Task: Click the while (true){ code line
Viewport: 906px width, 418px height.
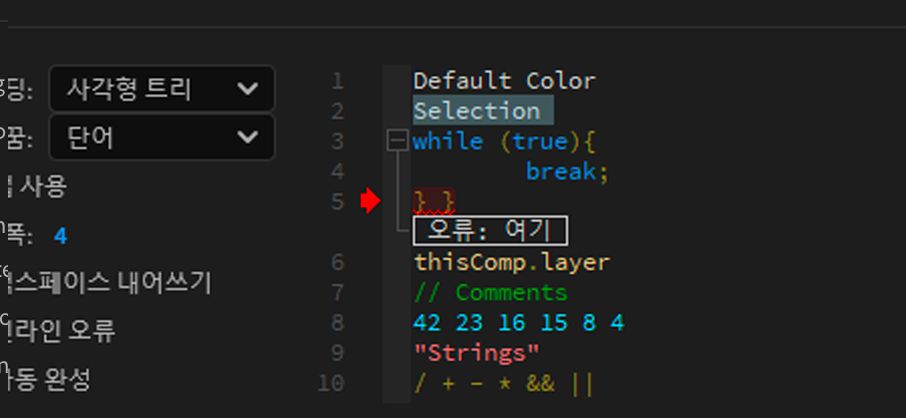Action: (504, 142)
